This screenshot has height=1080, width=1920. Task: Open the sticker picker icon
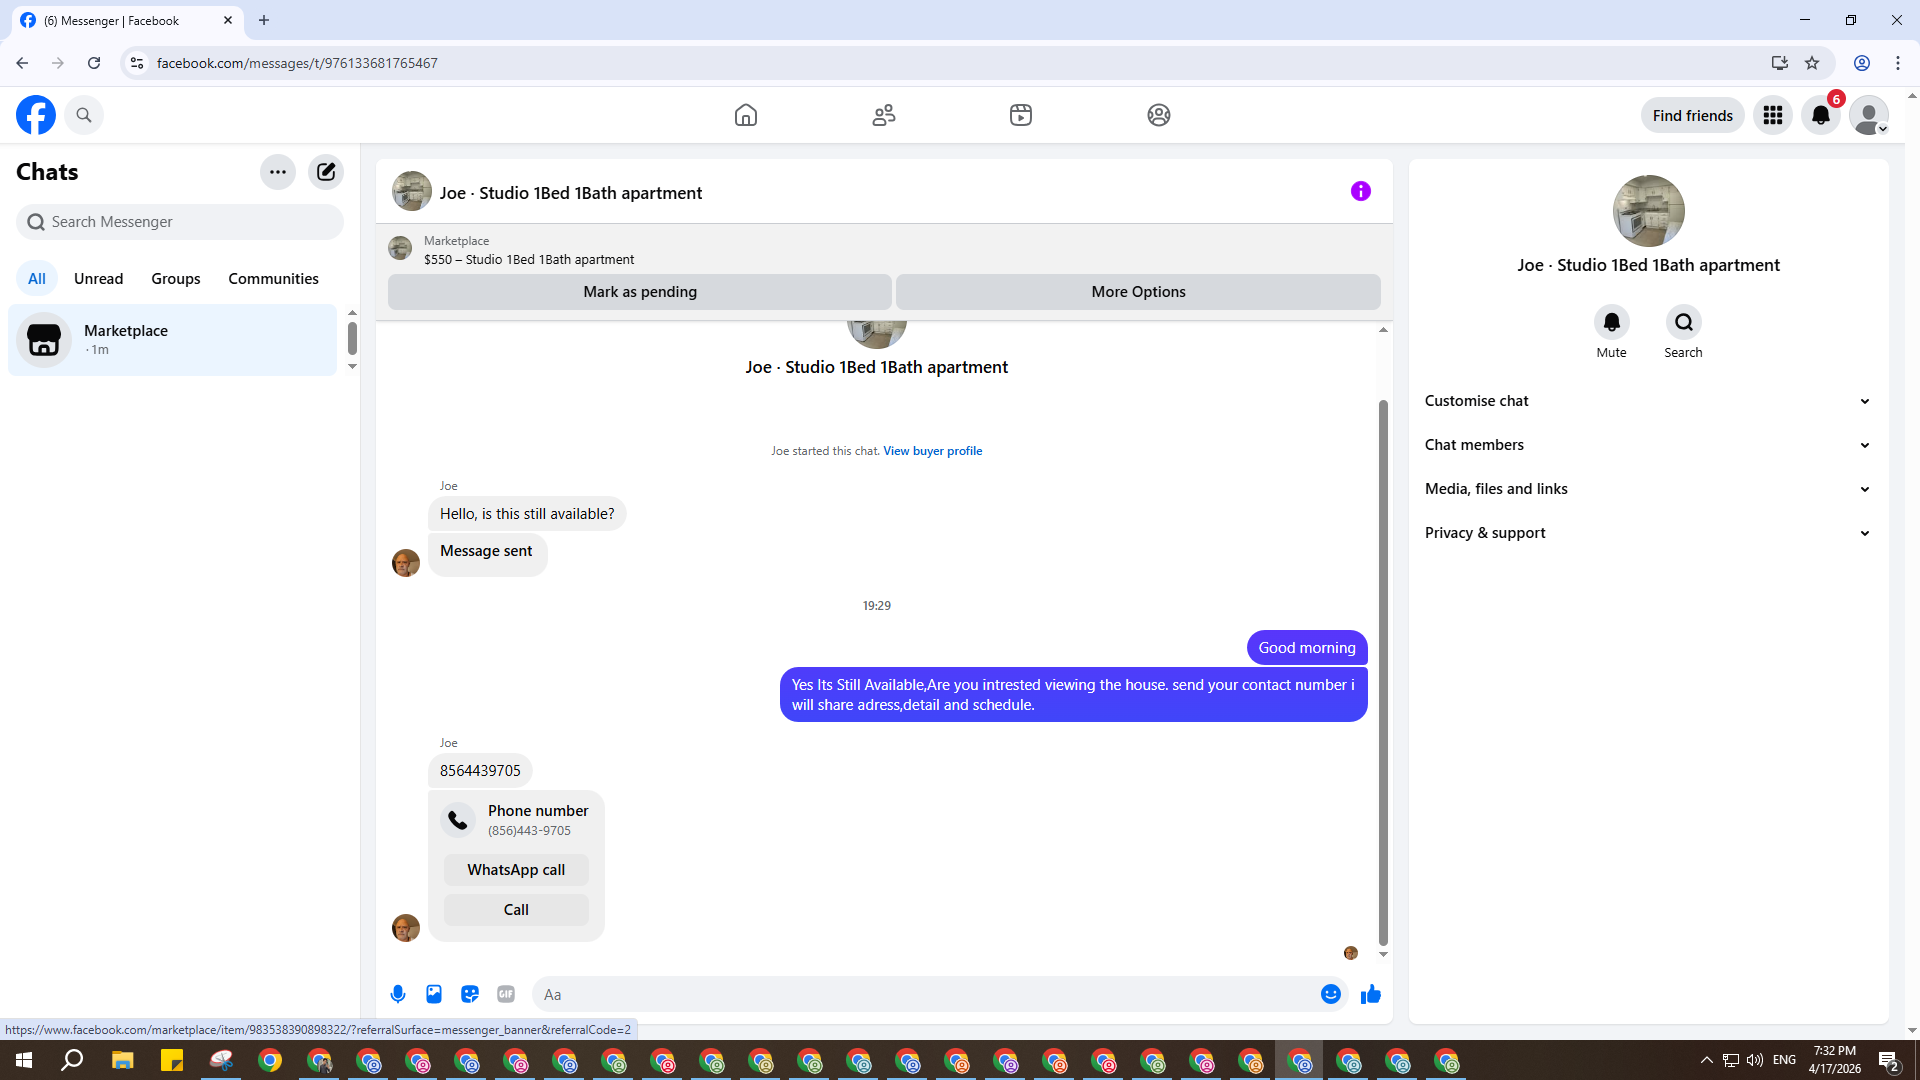point(470,994)
